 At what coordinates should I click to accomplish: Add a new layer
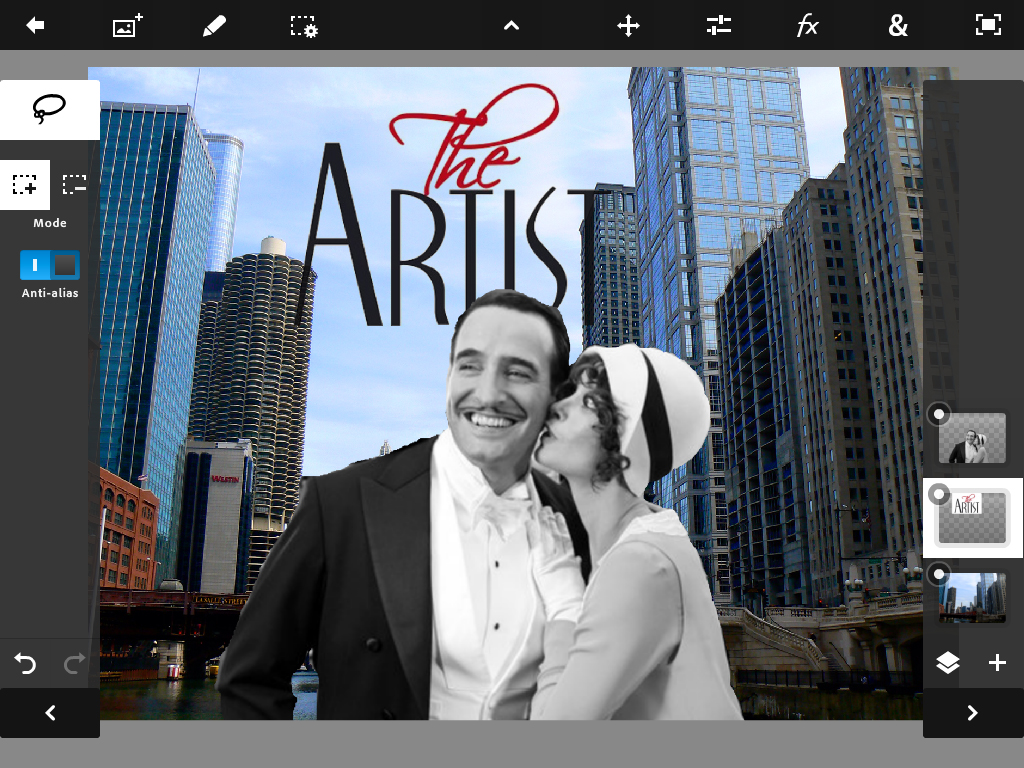point(997,663)
